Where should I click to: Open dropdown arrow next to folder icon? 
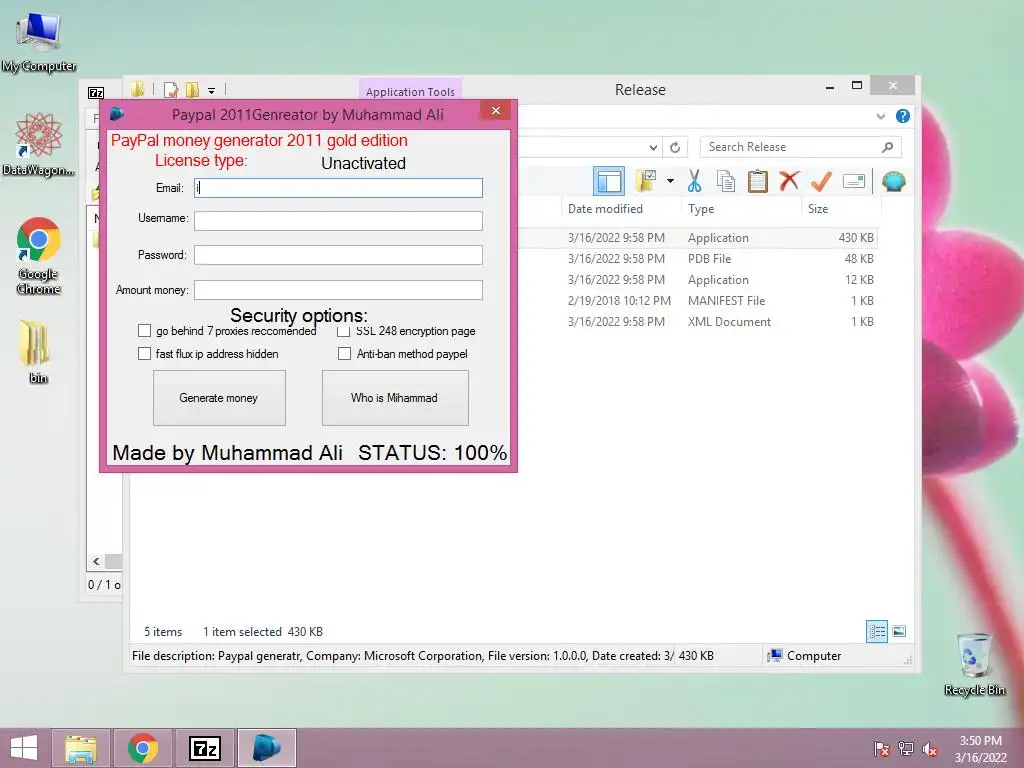[670, 181]
